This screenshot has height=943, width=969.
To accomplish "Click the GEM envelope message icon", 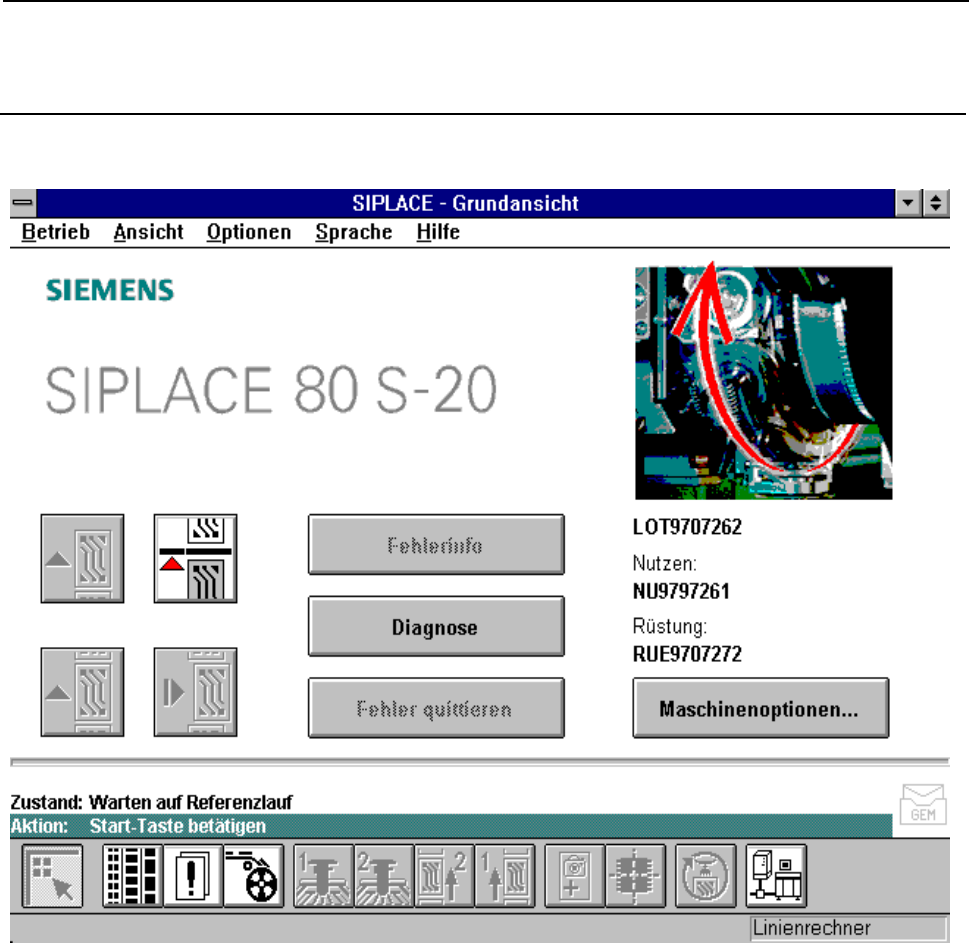I will 922,804.
